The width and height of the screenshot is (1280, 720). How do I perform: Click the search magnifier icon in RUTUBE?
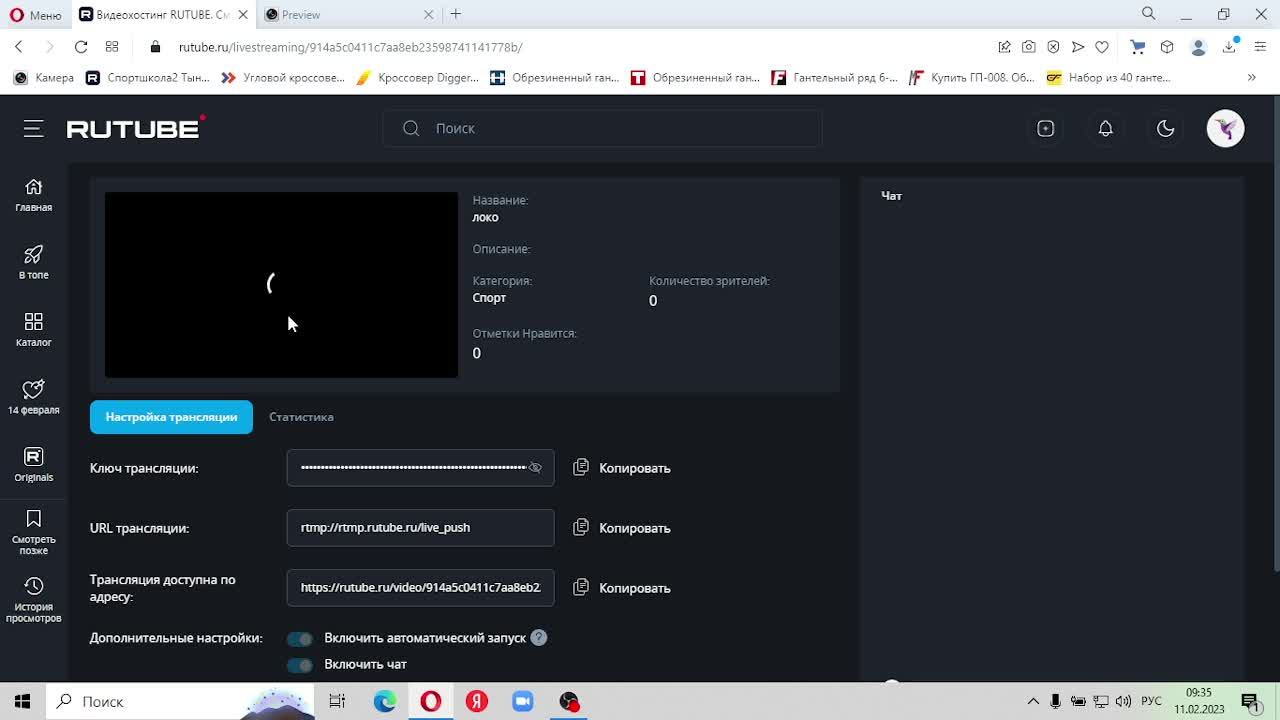[411, 128]
